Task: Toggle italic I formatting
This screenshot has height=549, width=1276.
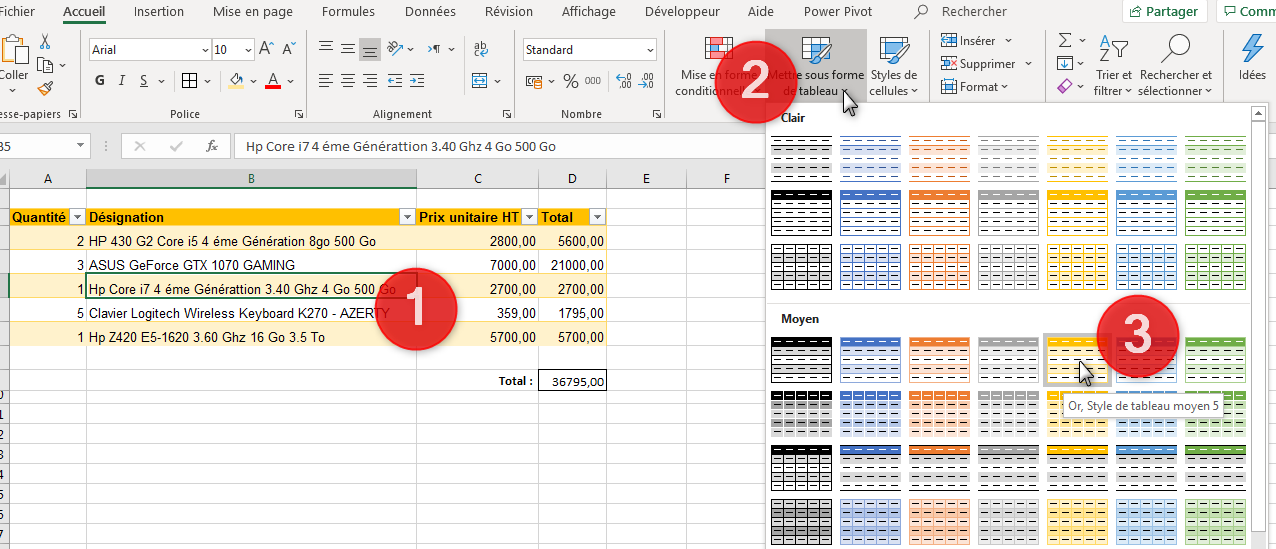Action: click(123, 81)
